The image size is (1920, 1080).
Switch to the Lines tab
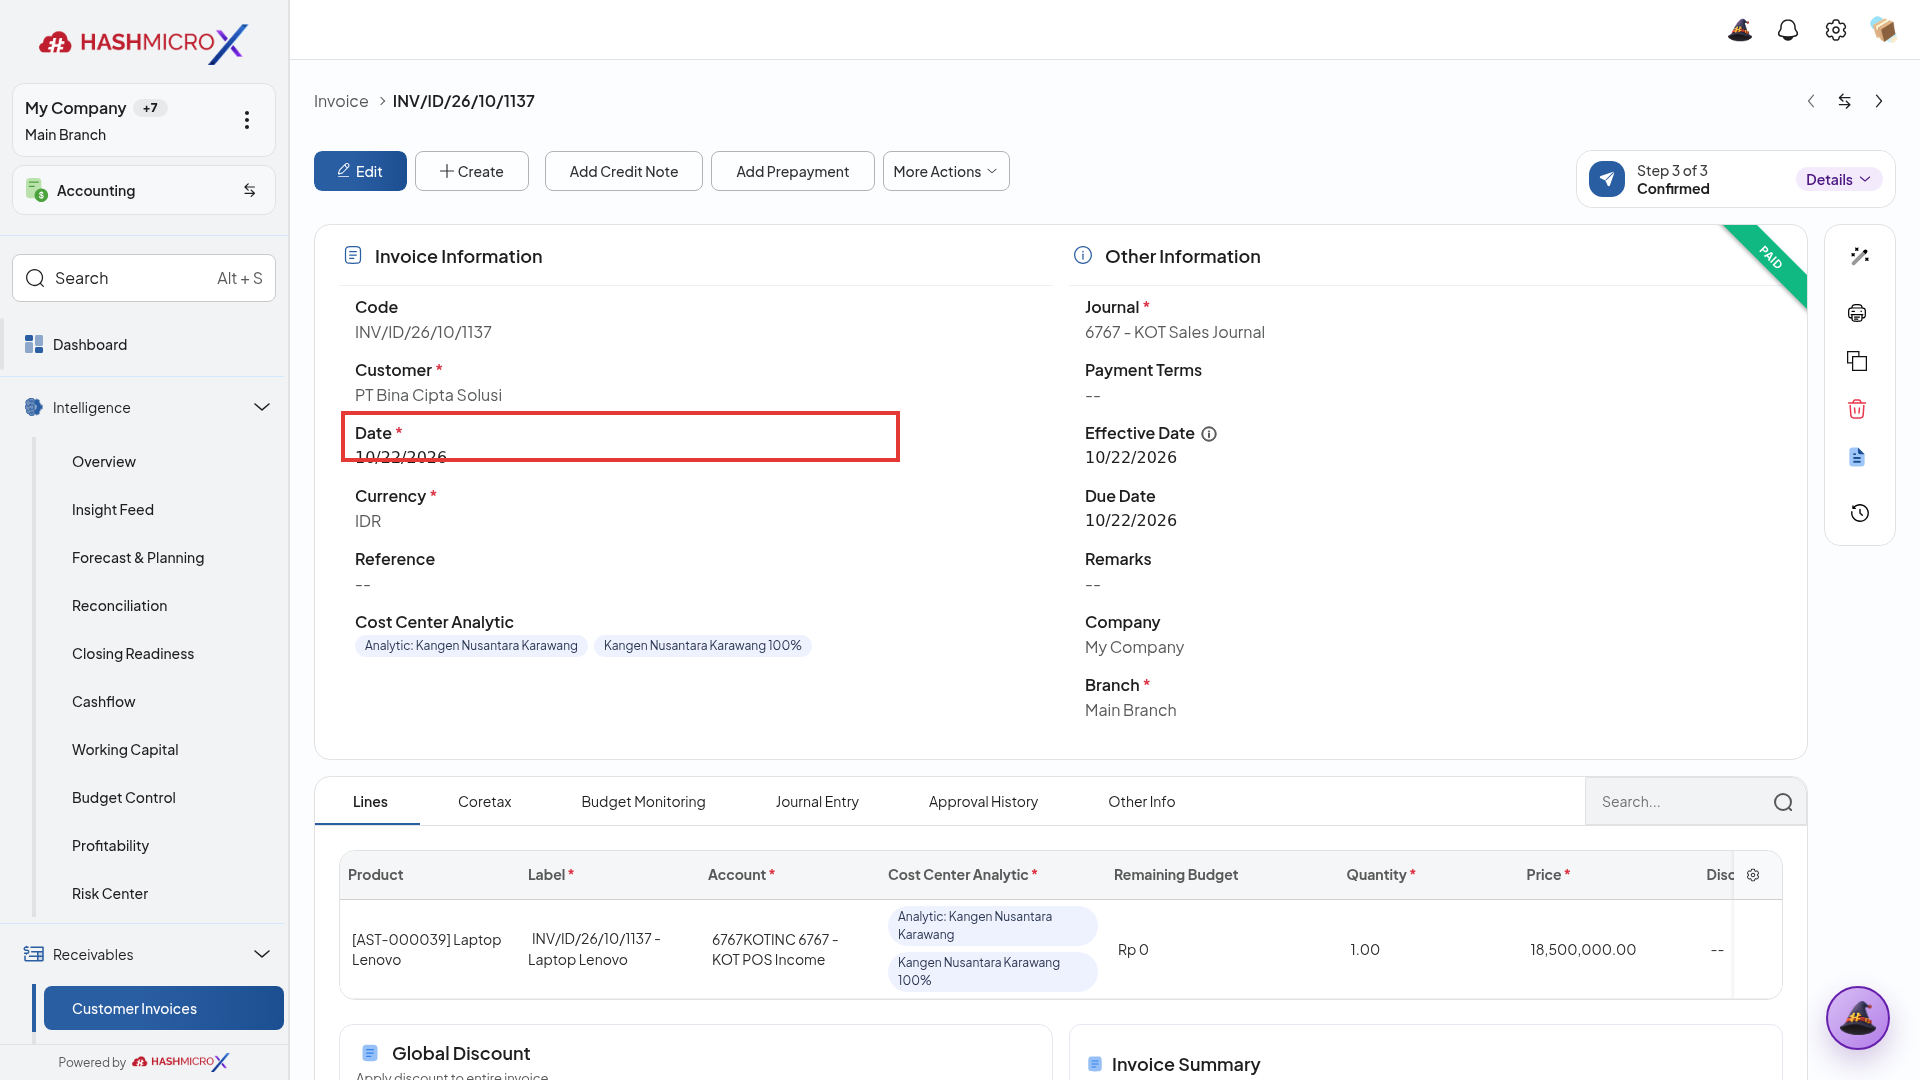(x=370, y=802)
